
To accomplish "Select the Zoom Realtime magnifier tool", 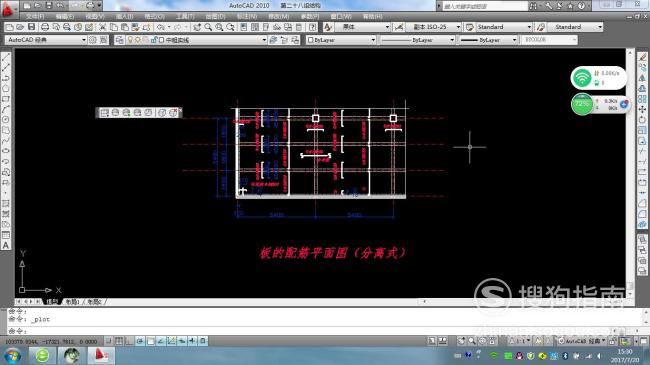I will click(x=208, y=27).
